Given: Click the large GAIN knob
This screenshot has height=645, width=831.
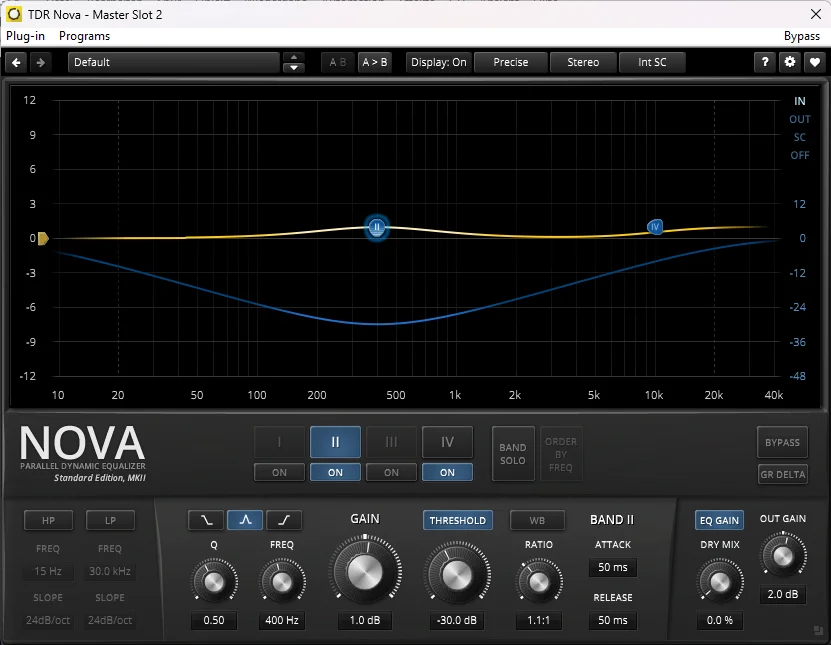Looking at the screenshot, I should (365, 571).
